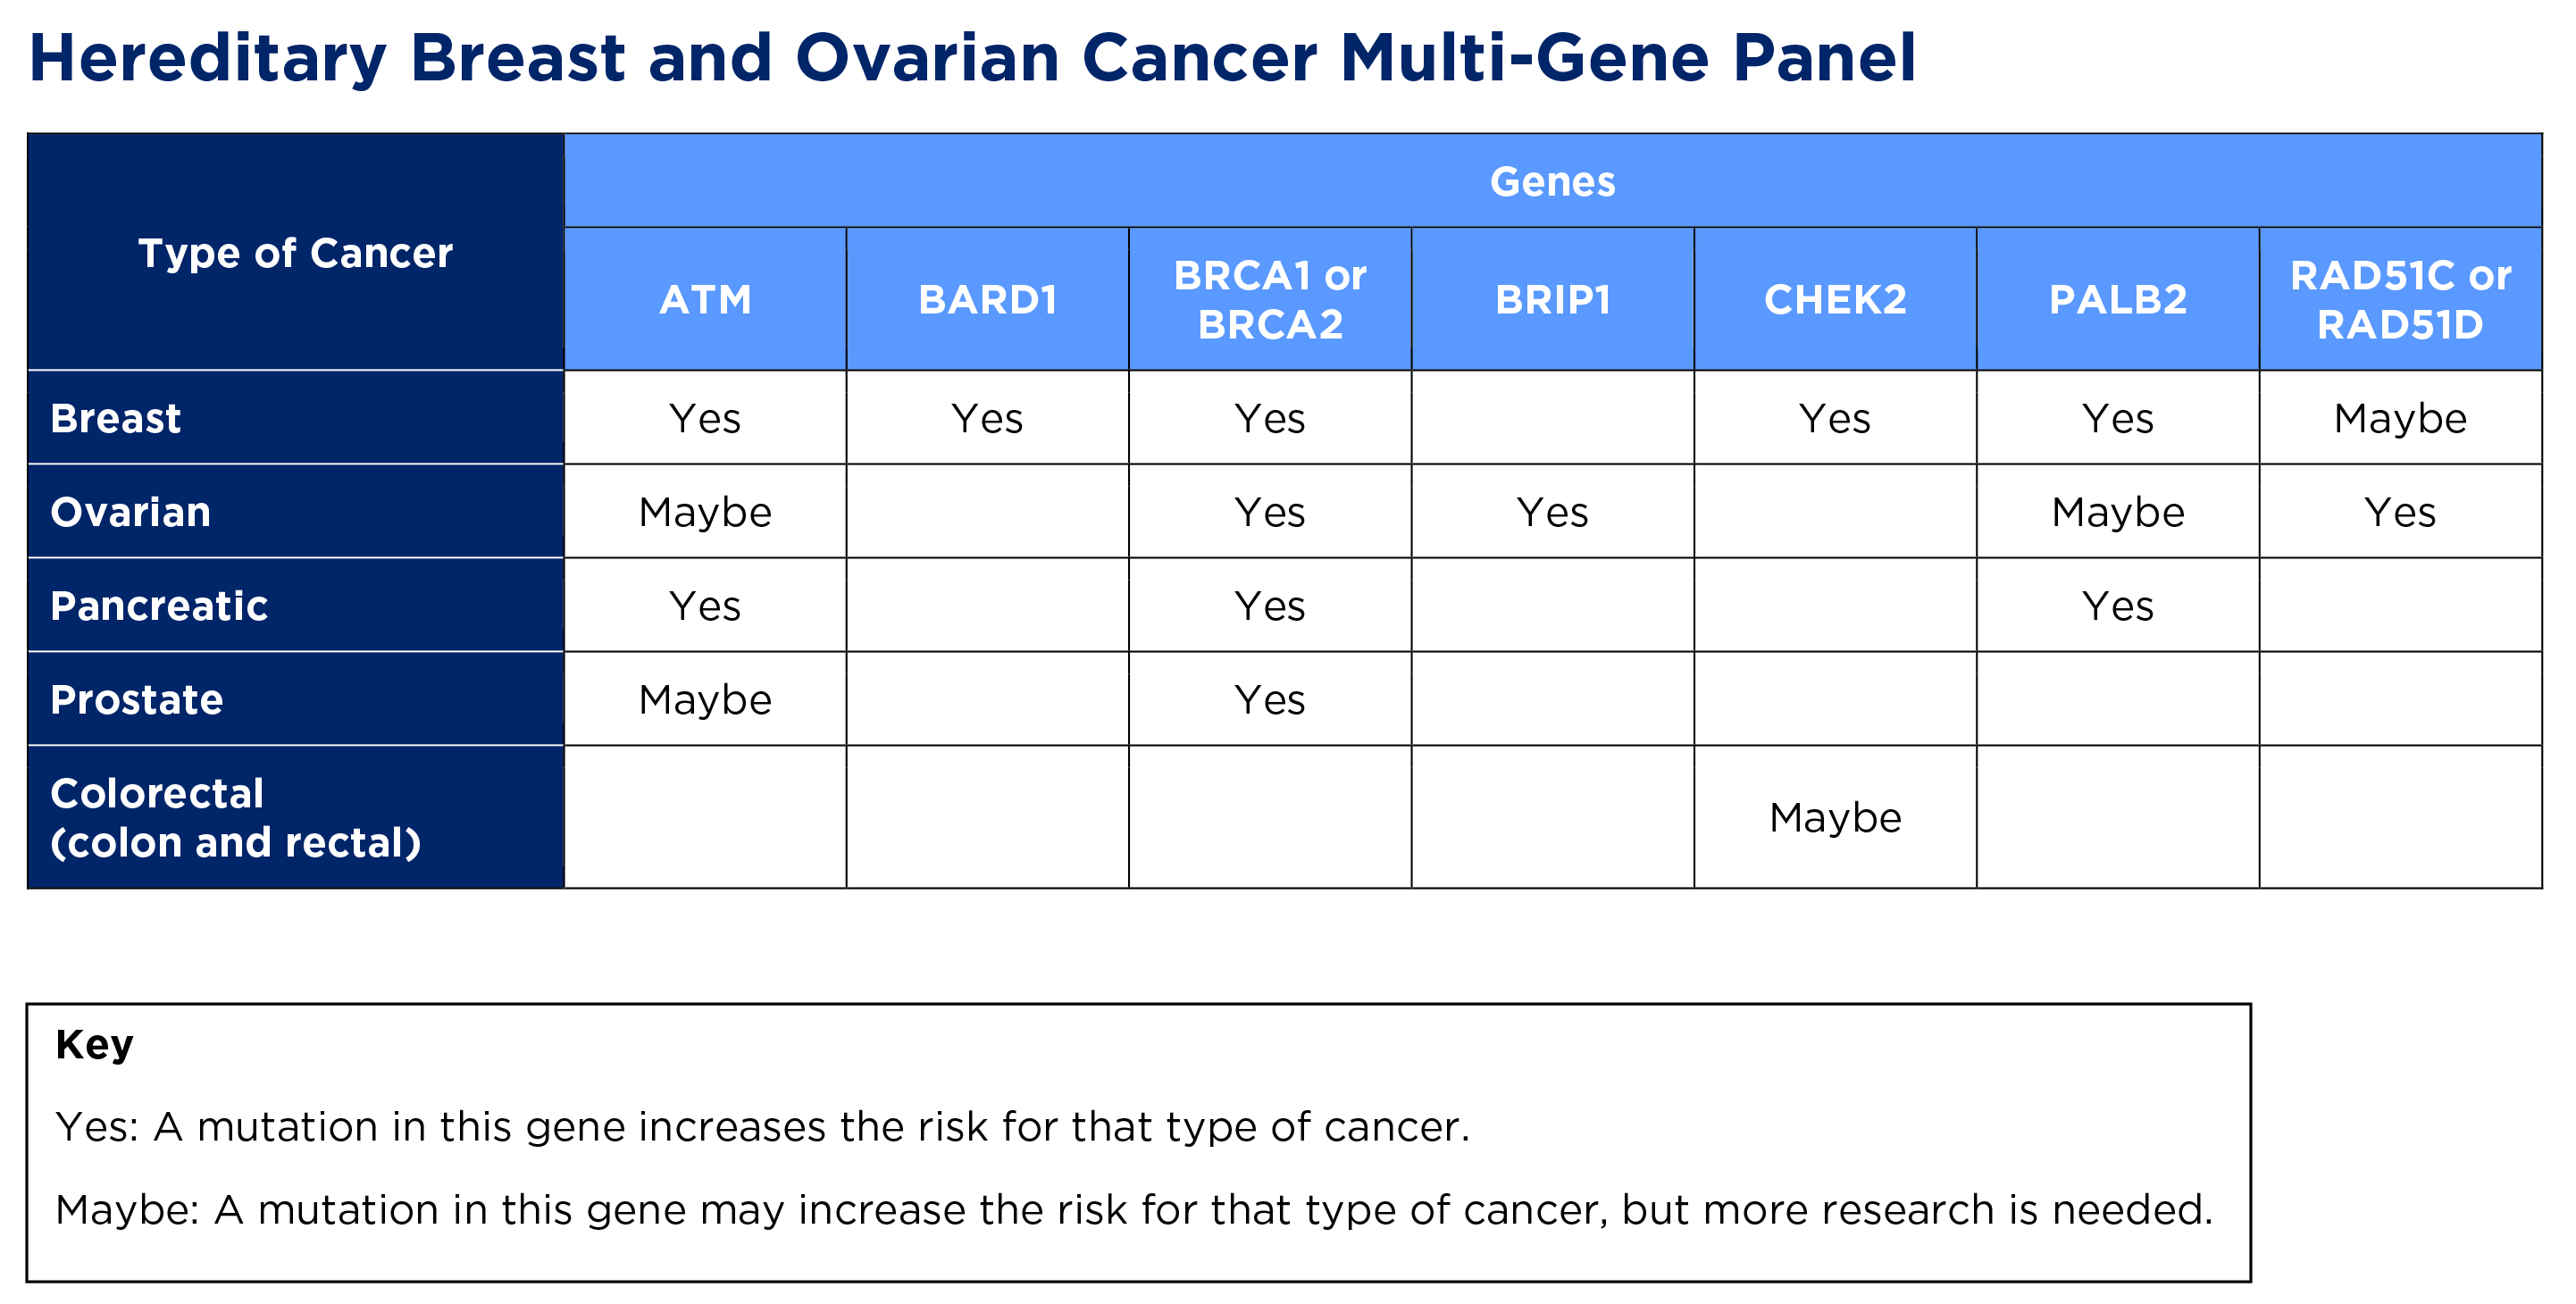
Task: Click the page title heading
Action: pos(972,58)
